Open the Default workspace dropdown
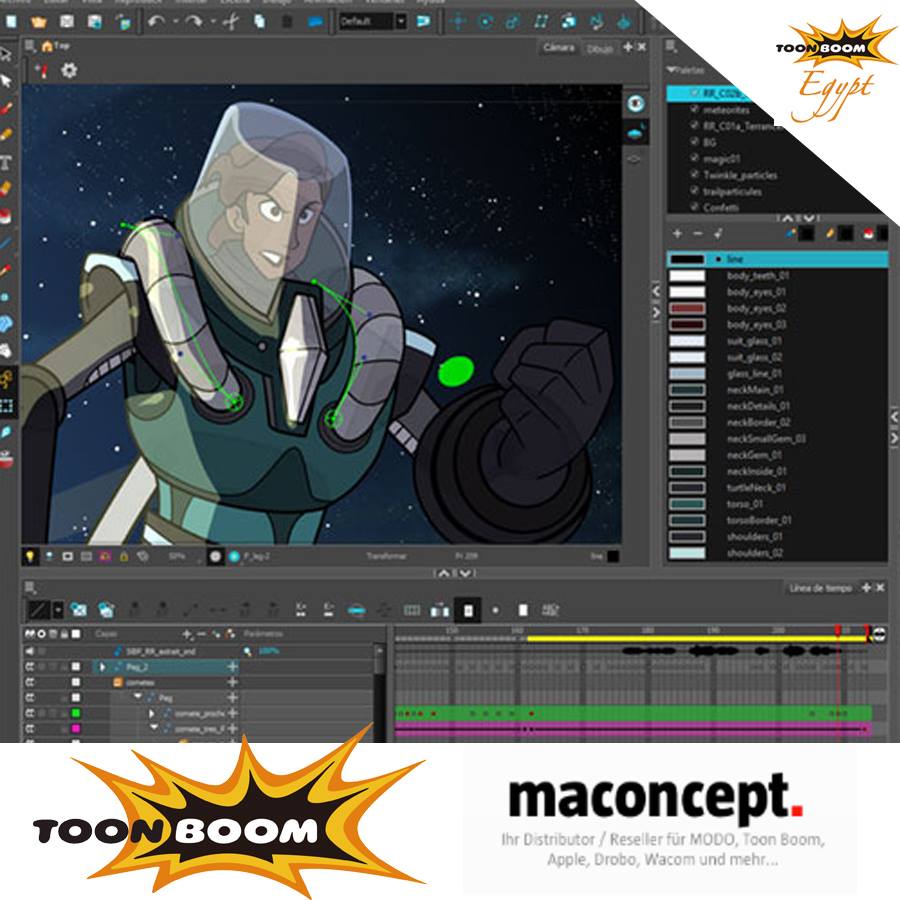 [x=401, y=22]
